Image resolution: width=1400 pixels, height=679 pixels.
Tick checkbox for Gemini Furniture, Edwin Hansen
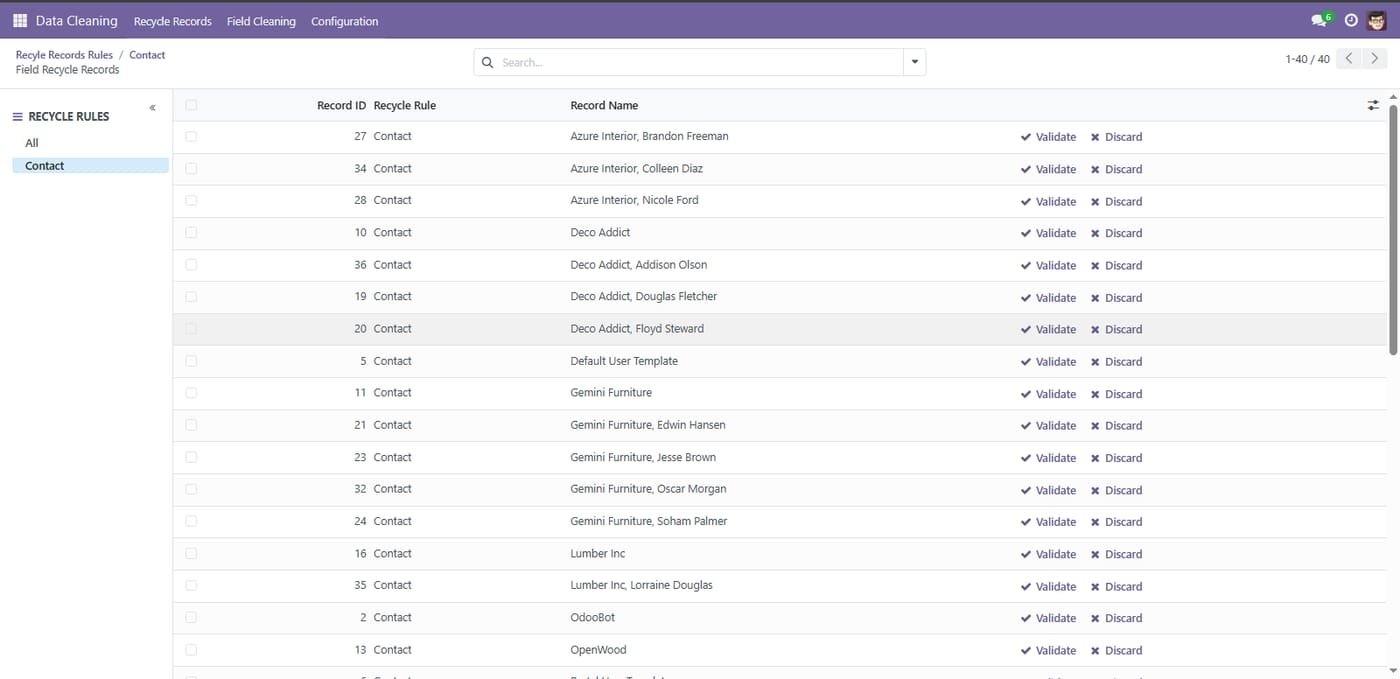tap(191, 425)
